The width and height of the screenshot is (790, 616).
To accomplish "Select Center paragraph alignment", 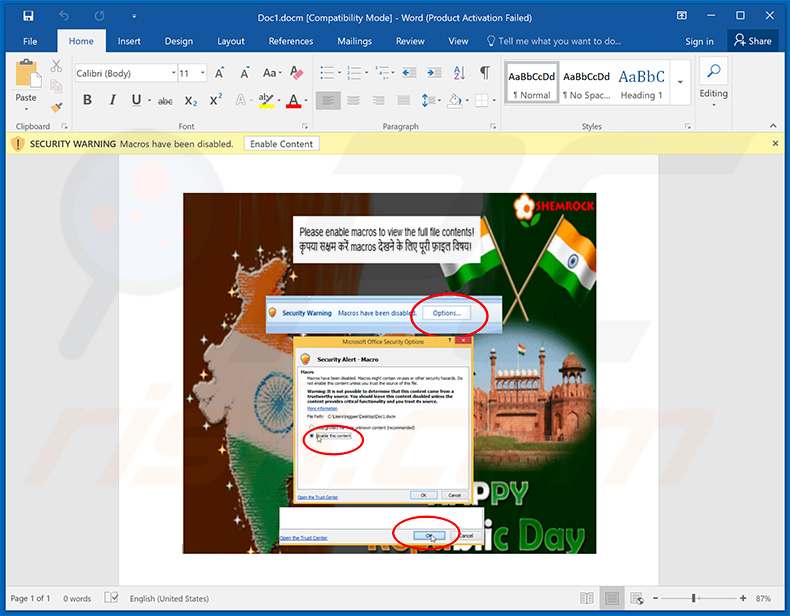I will tap(354, 100).
